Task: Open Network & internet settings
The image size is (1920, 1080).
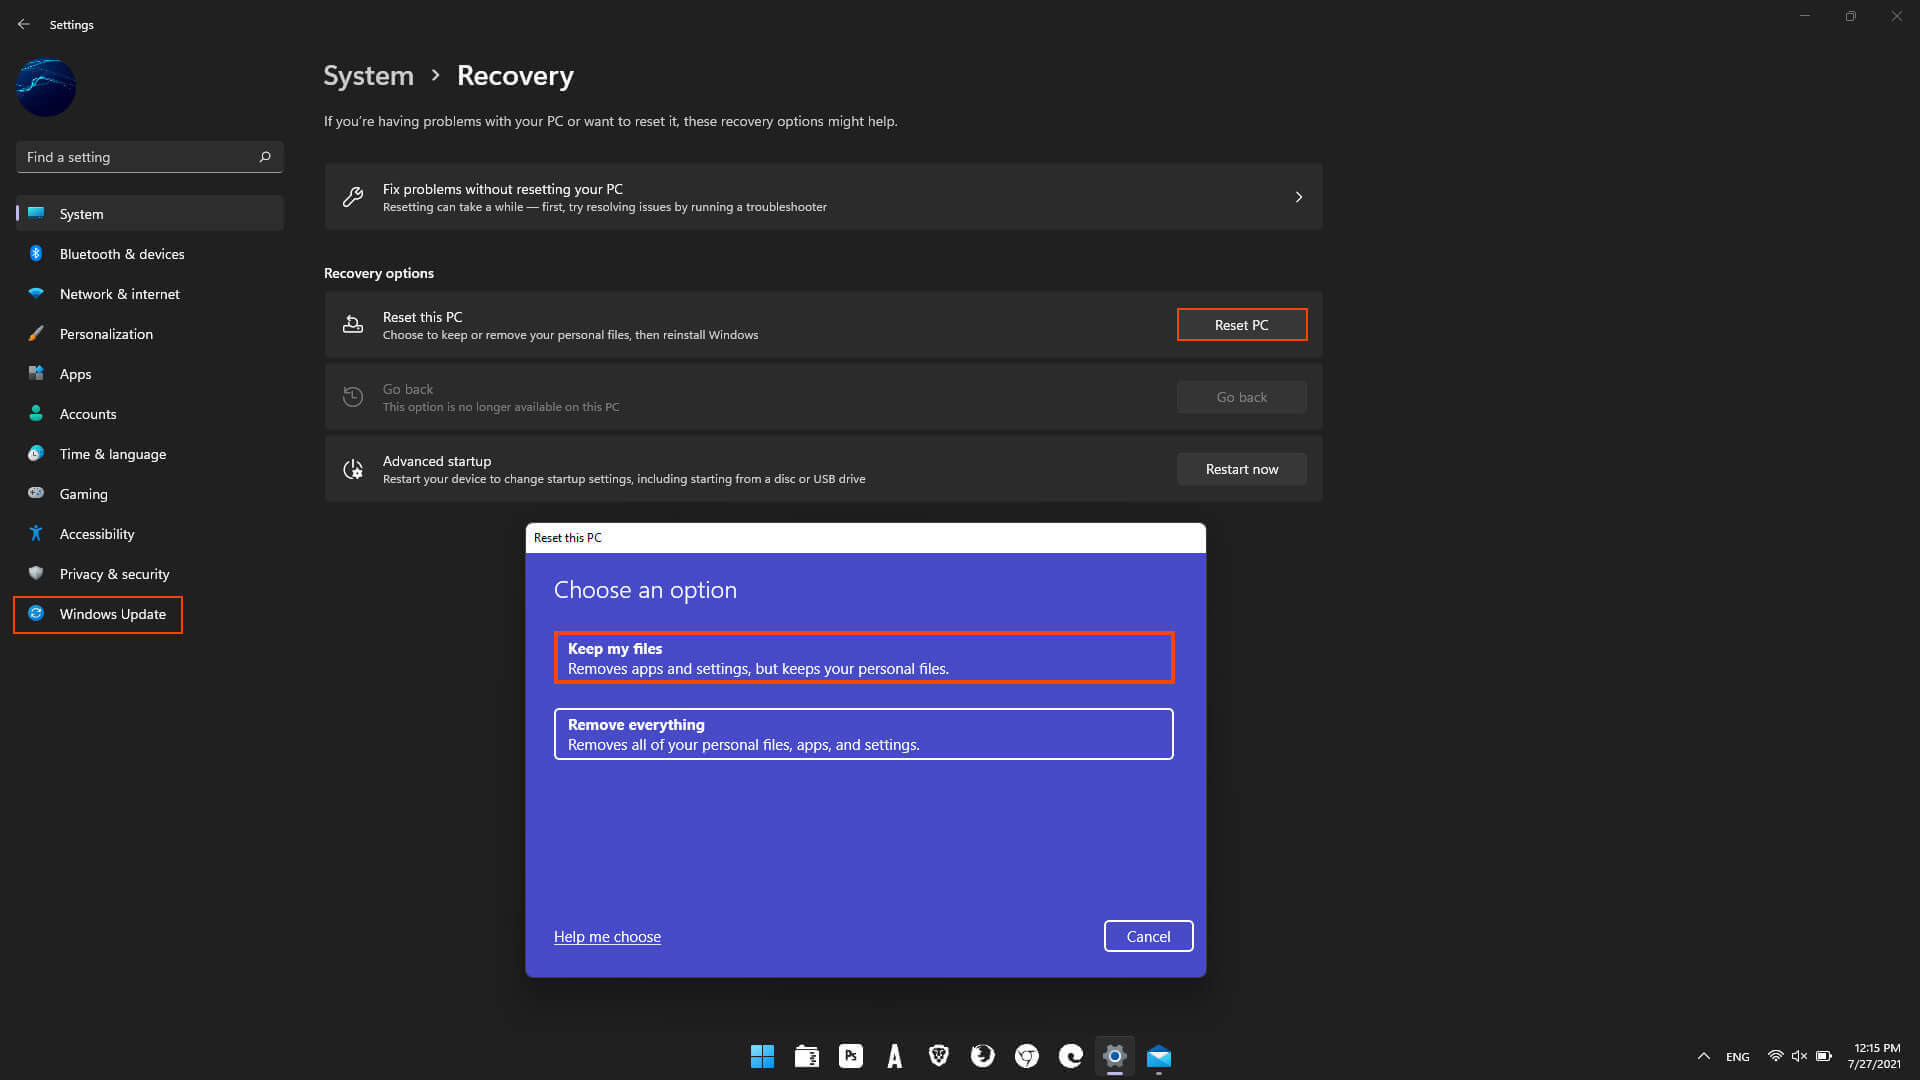Action: (x=119, y=293)
